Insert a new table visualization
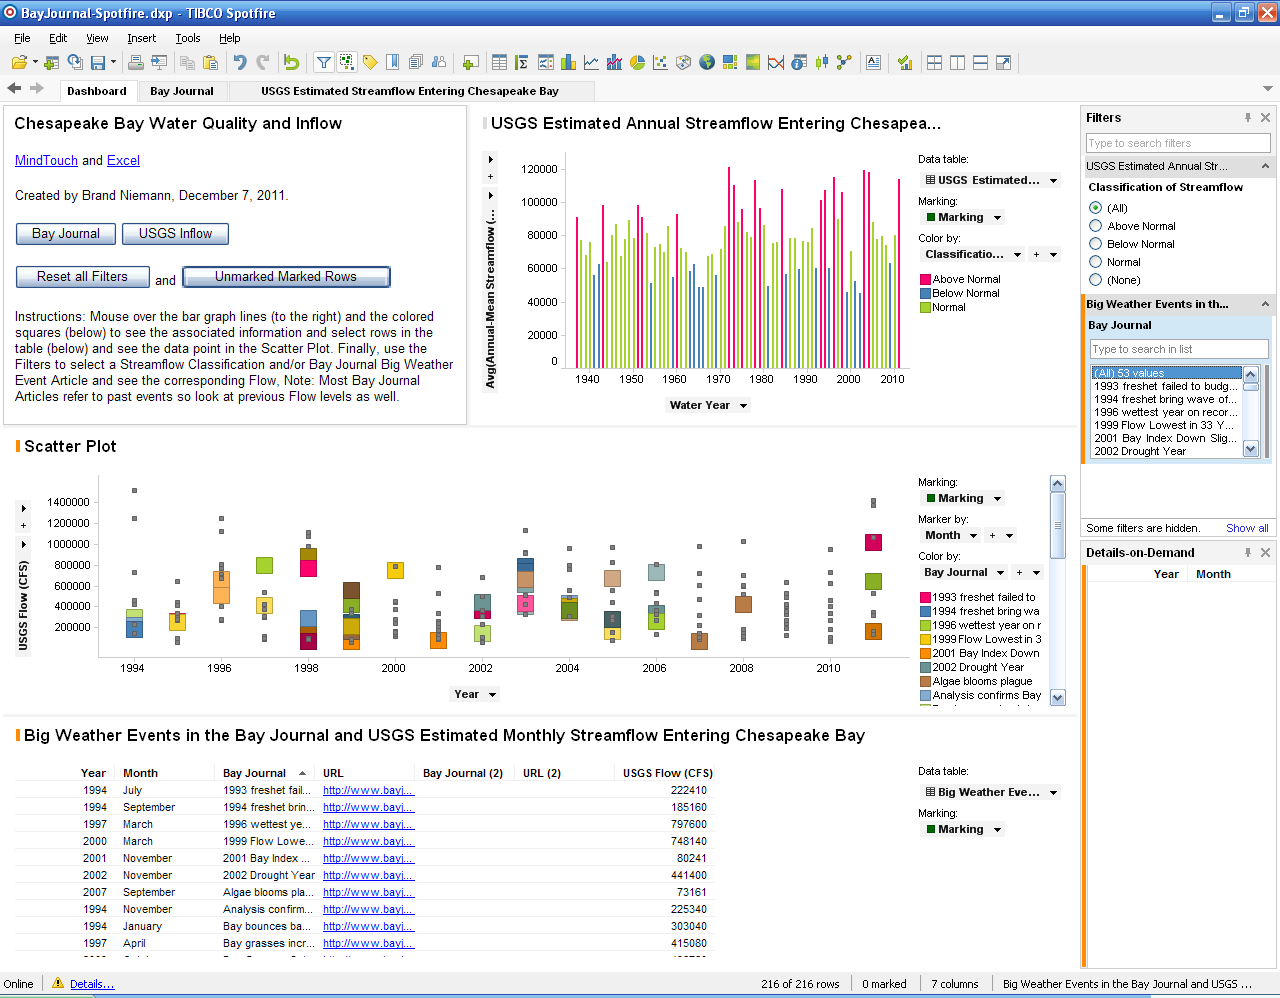This screenshot has height=998, width=1280. tap(499, 63)
